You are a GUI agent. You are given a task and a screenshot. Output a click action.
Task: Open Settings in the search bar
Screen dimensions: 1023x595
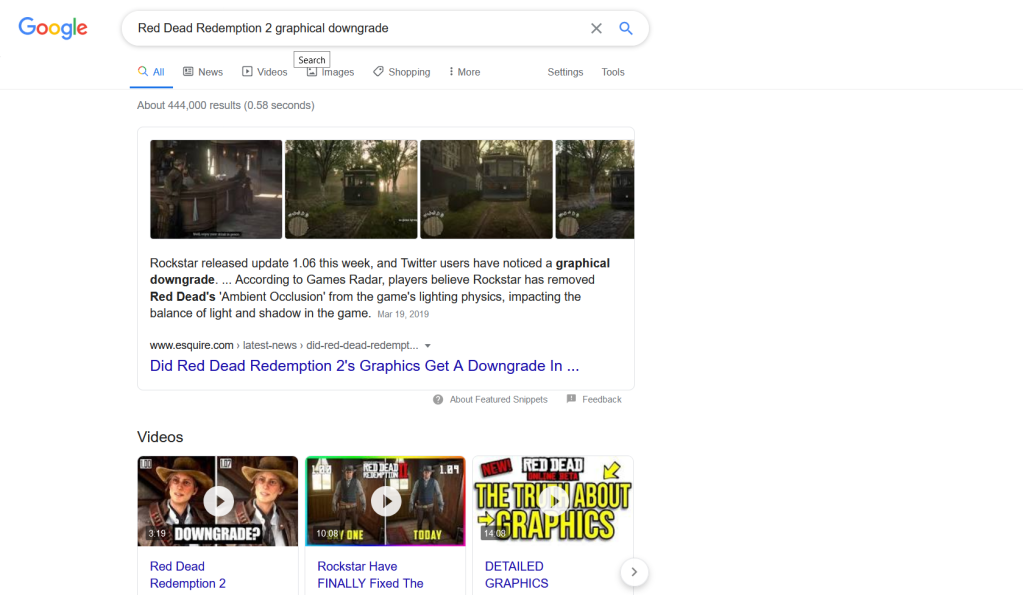point(565,72)
